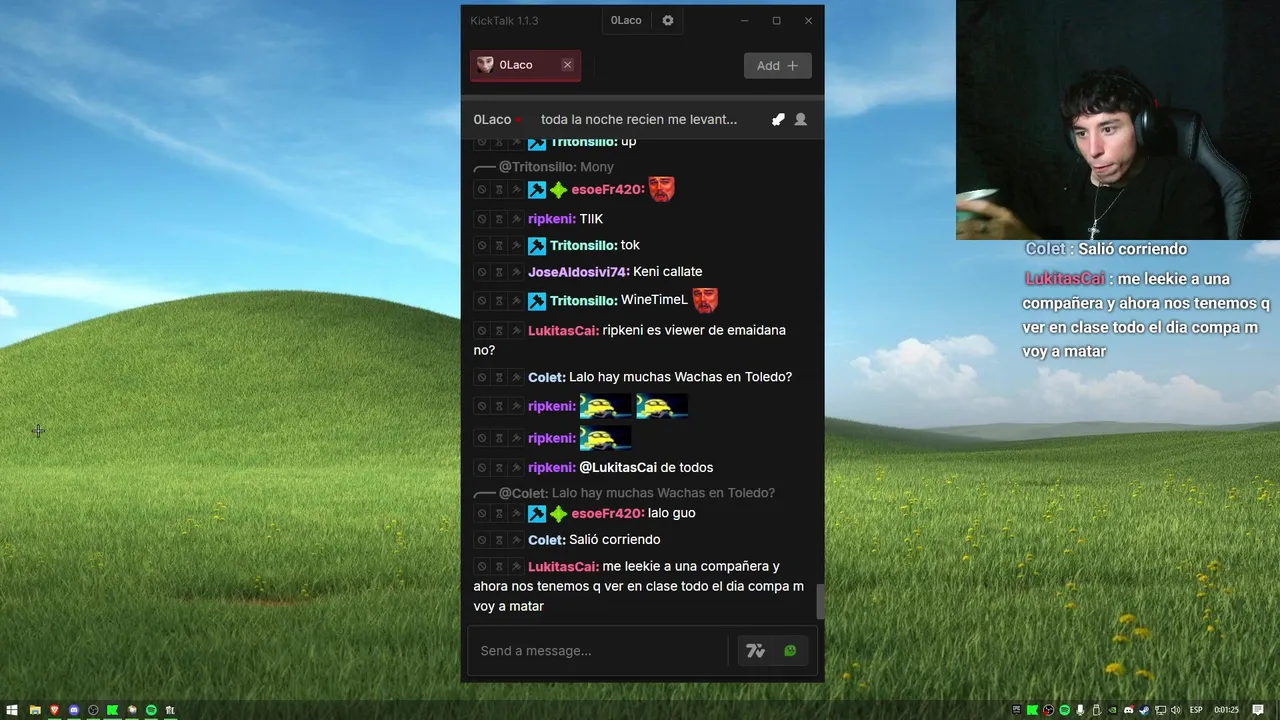The image size is (1280, 720).
Task: Timeout hourglass on JoseAldosivi74 message
Action: pyautogui.click(x=499, y=272)
